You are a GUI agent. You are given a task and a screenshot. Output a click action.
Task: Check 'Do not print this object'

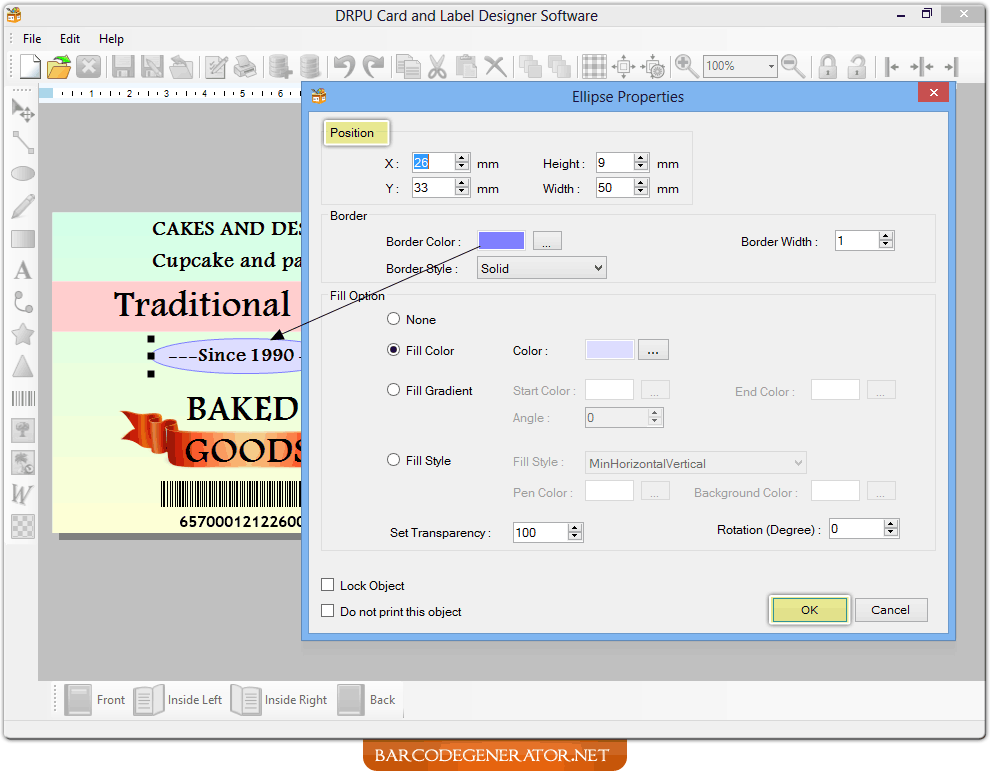point(327,610)
